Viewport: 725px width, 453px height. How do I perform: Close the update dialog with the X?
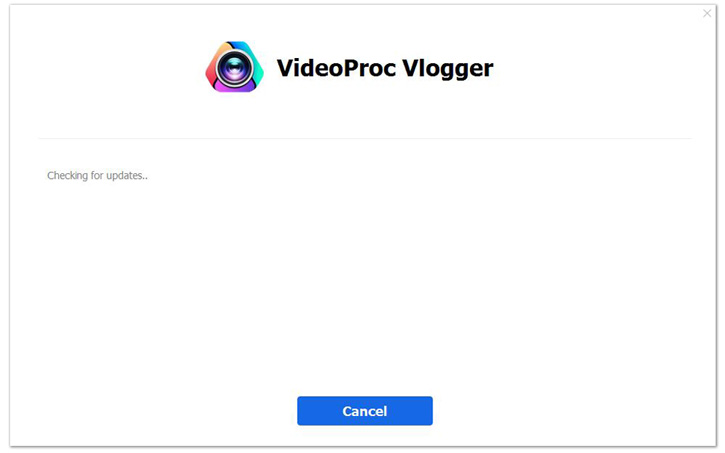pyautogui.click(x=707, y=14)
